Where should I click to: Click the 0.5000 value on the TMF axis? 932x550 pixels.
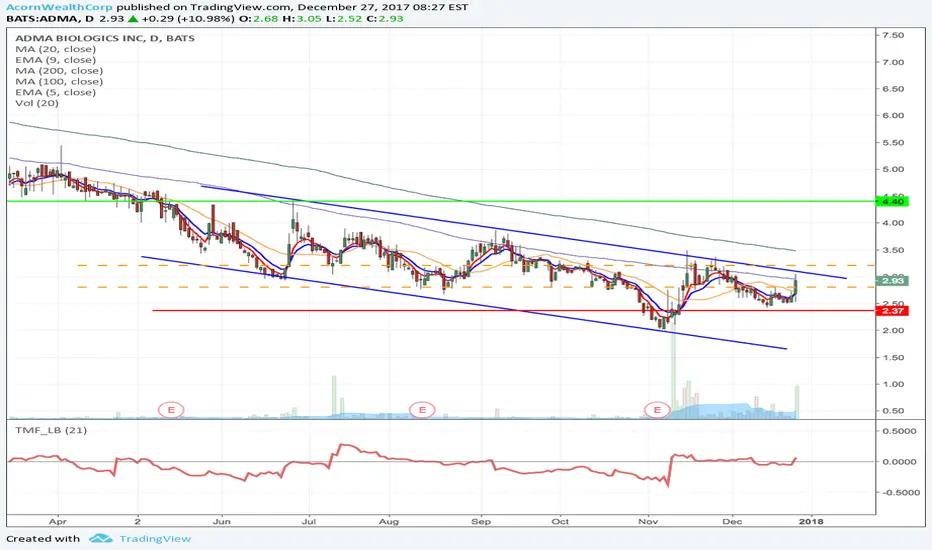pos(898,430)
